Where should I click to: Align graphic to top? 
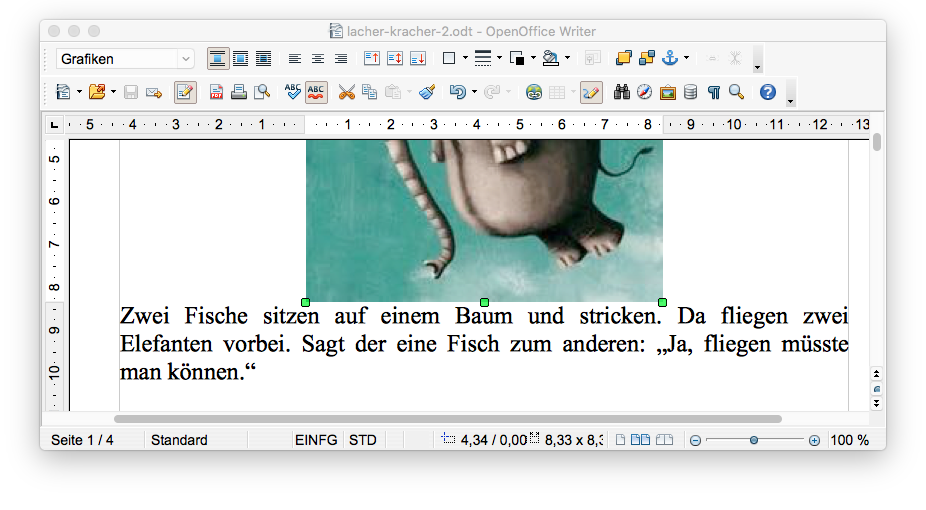[x=371, y=58]
